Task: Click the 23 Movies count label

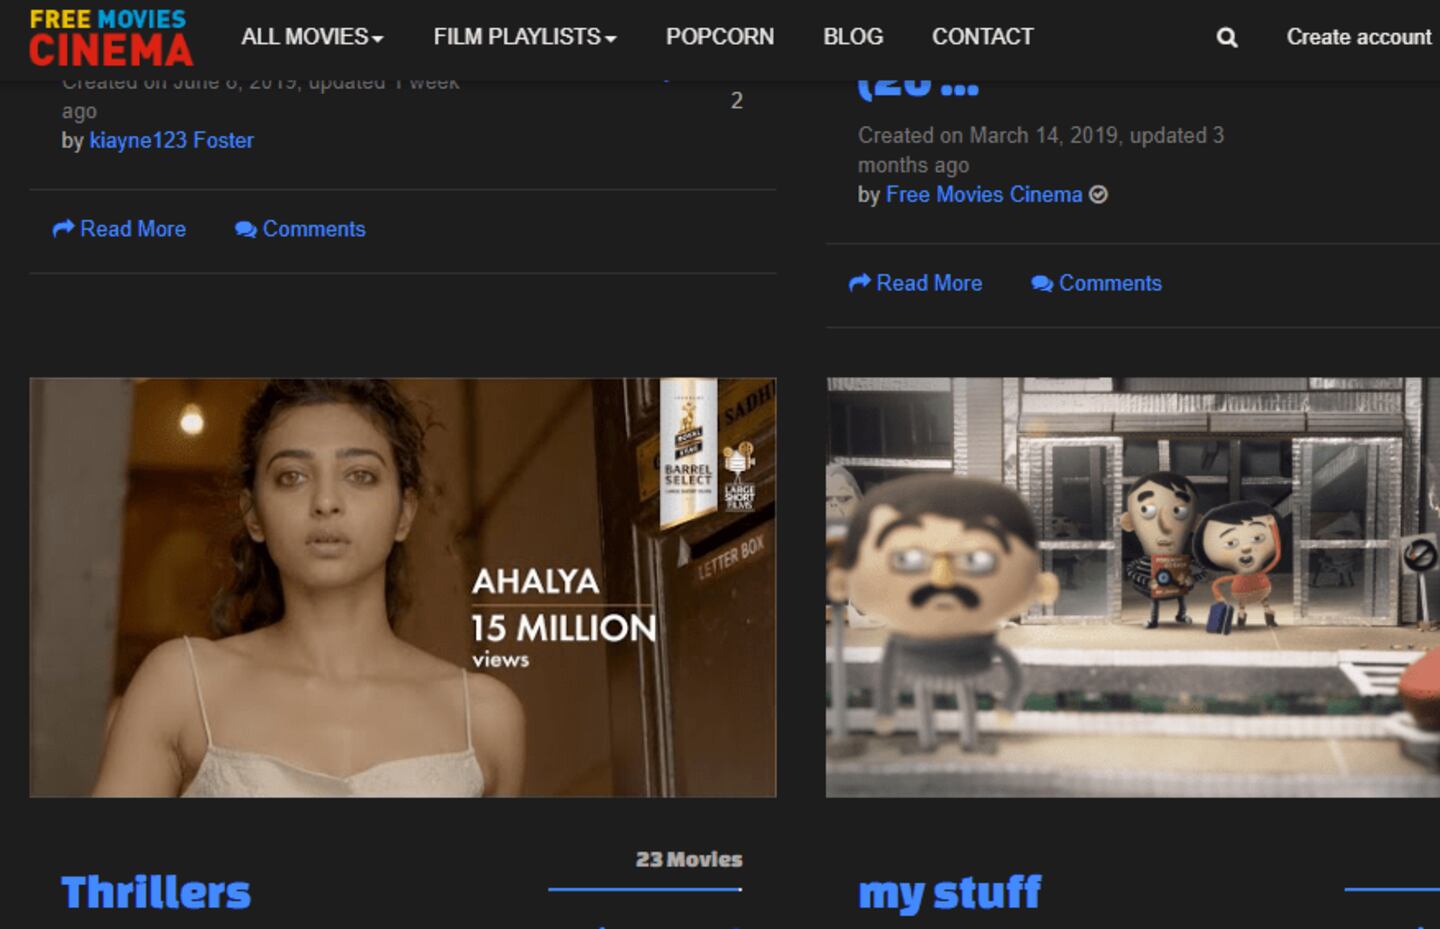Action: (x=689, y=859)
